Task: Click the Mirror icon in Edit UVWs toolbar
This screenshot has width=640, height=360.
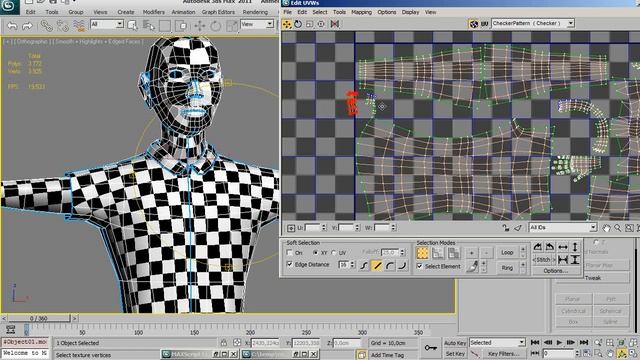Action: point(335,24)
